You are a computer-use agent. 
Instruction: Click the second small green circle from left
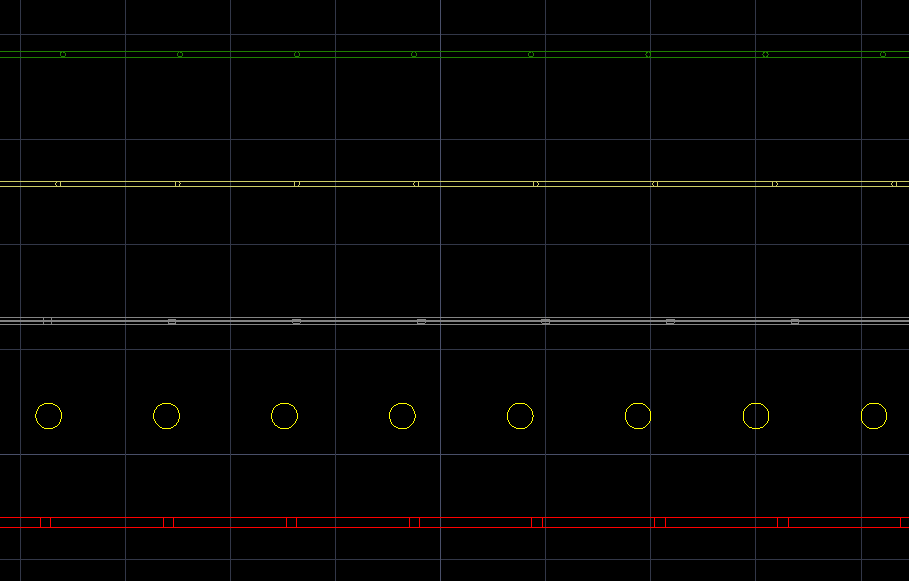(x=180, y=54)
